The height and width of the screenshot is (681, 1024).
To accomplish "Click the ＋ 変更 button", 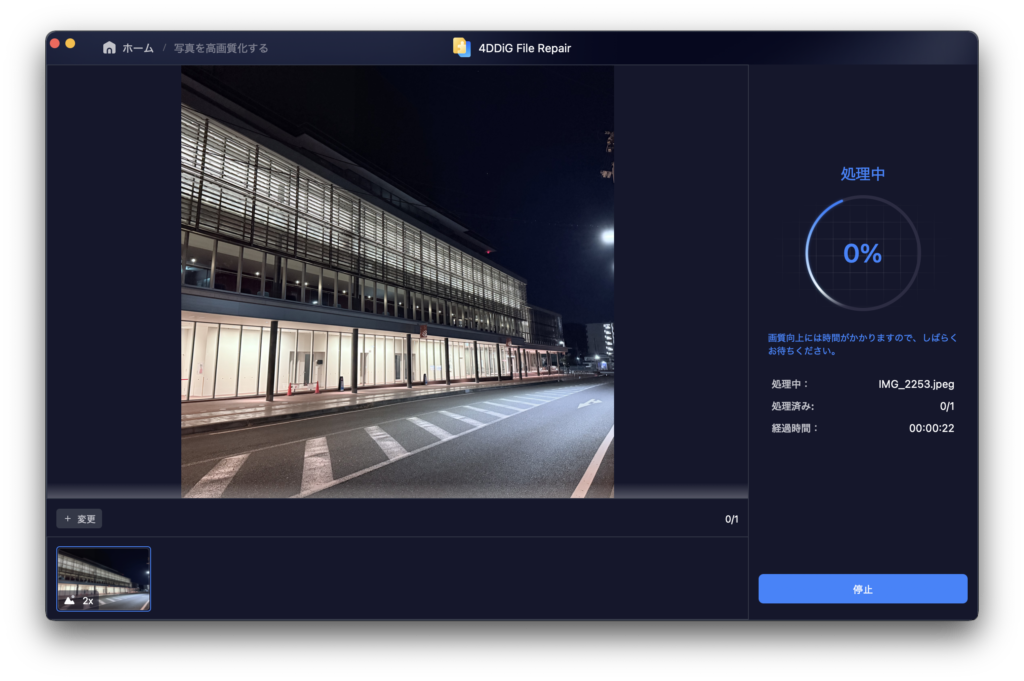I will click(x=79, y=519).
